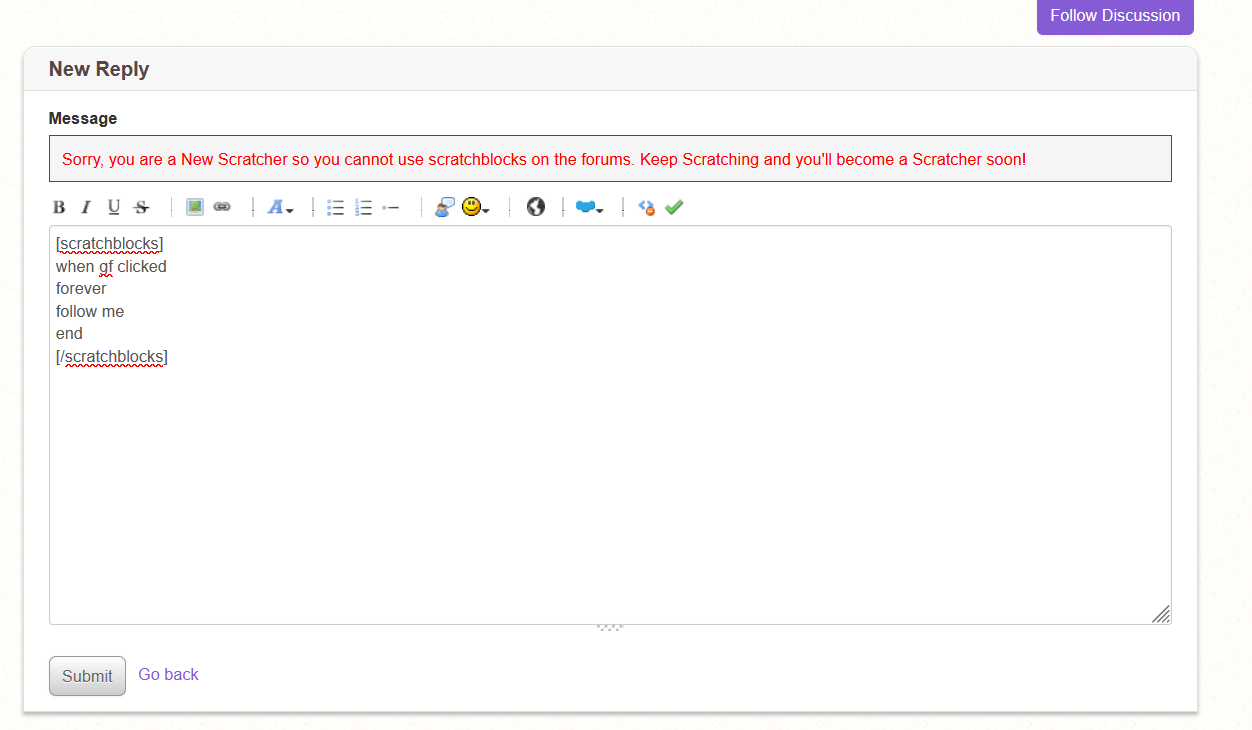Insert a bulleted list
The height and width of the screenshot is (730, 1252).
[x=336, y=207]
